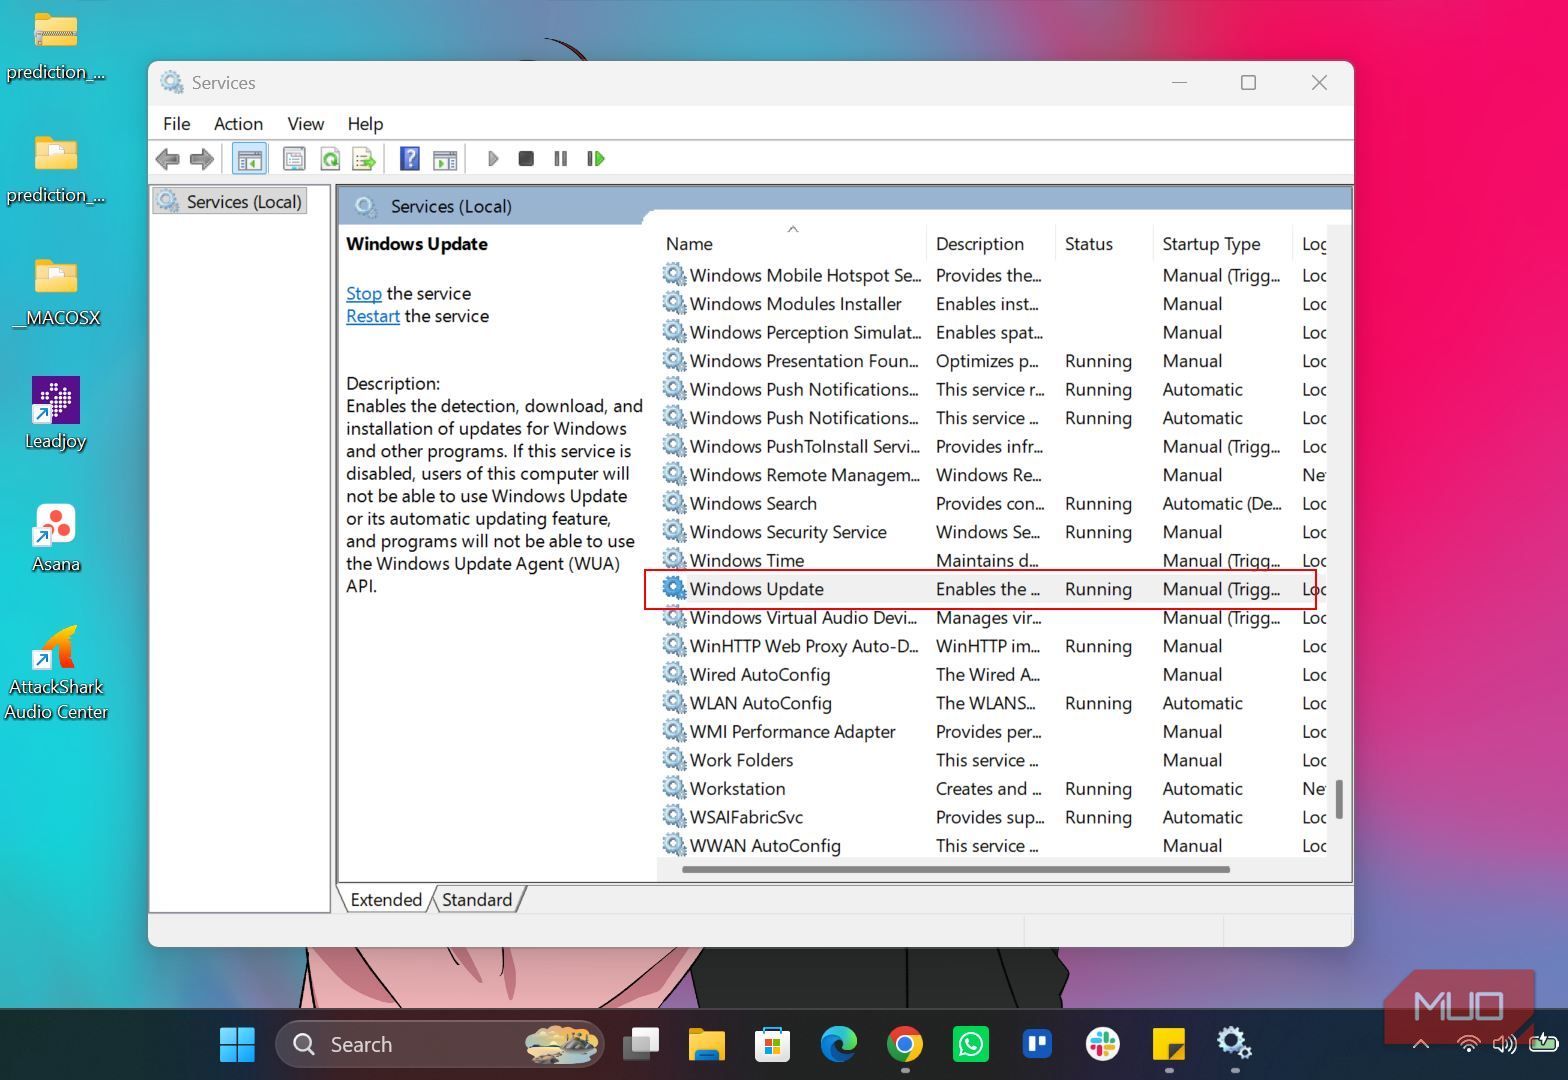Viewport: 1568px width, 1080px height.
Task: Select the Windows Presentation Foun... service
Action: click(992, 360)
